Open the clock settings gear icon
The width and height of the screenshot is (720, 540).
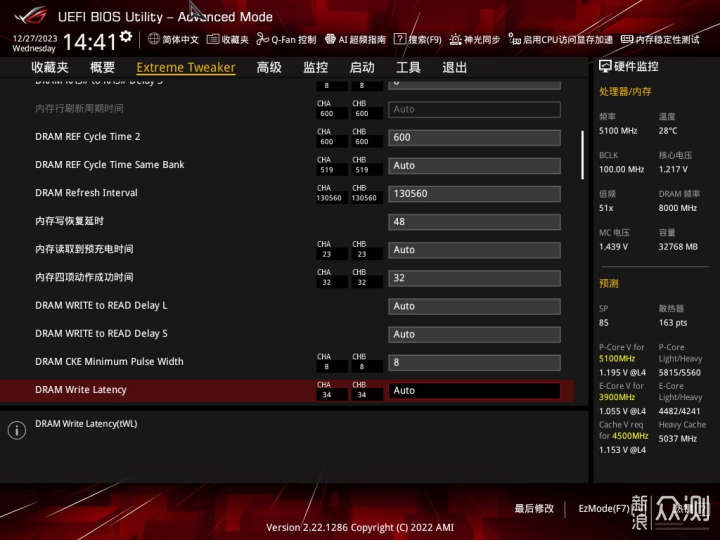[x=126, y=36]
